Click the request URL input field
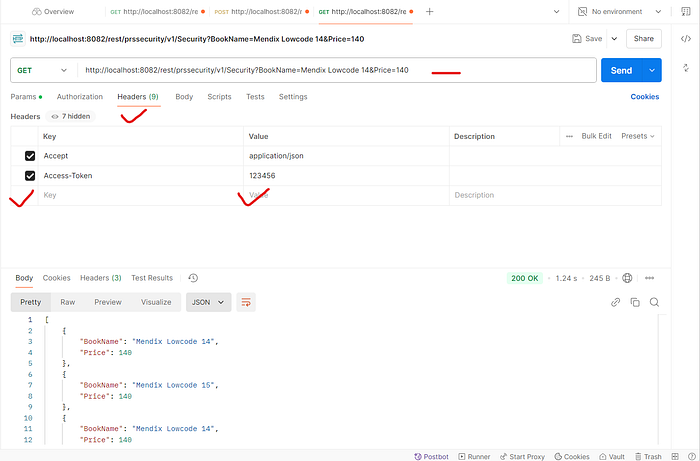The width and height of the screenshot is (700, 461). point(330,70)
